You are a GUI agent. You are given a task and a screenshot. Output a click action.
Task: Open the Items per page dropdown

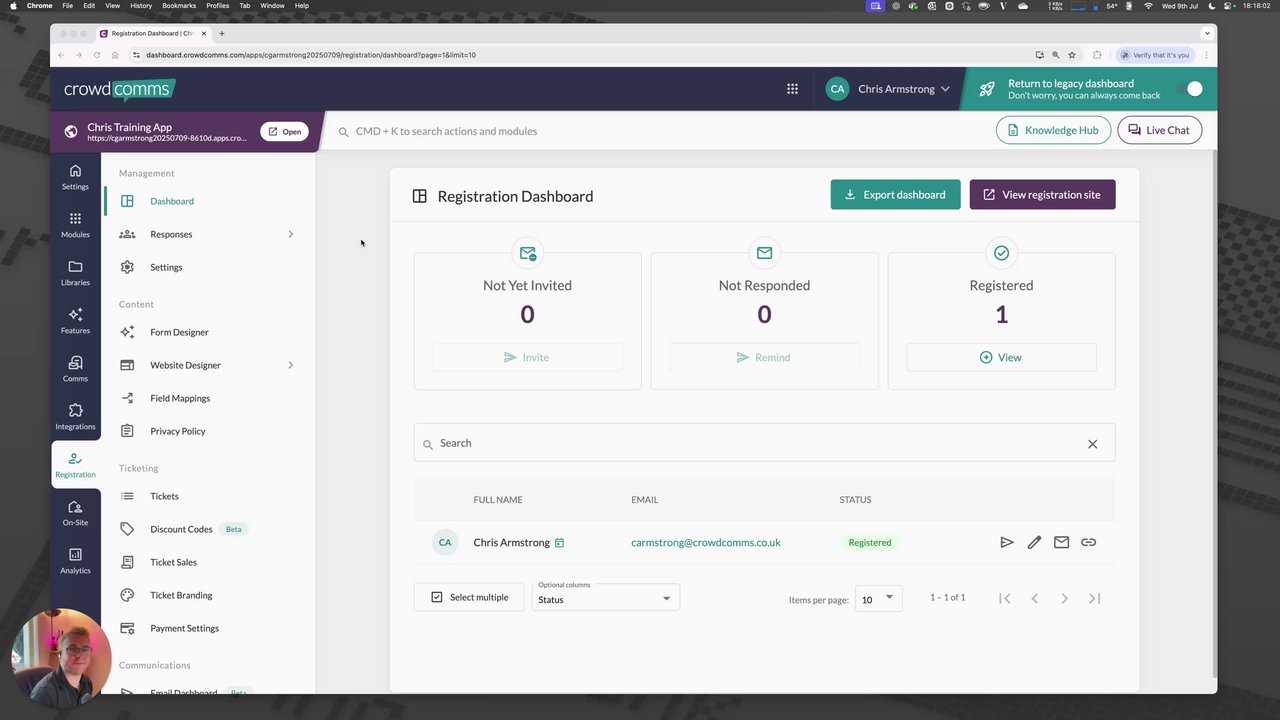(878, 598)
